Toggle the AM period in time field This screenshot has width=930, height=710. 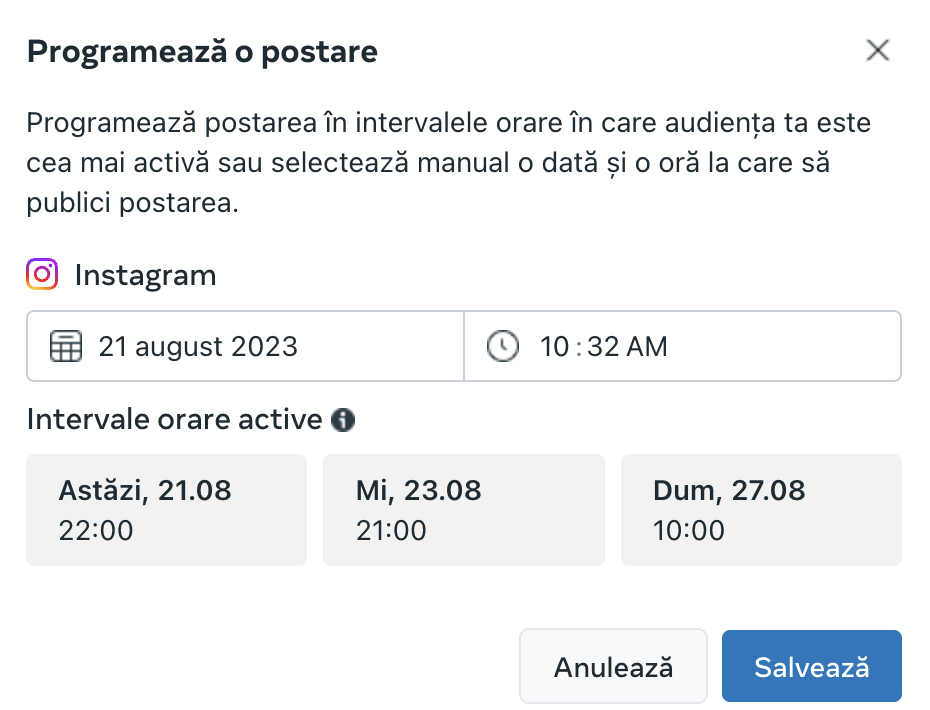pos(648,347)
